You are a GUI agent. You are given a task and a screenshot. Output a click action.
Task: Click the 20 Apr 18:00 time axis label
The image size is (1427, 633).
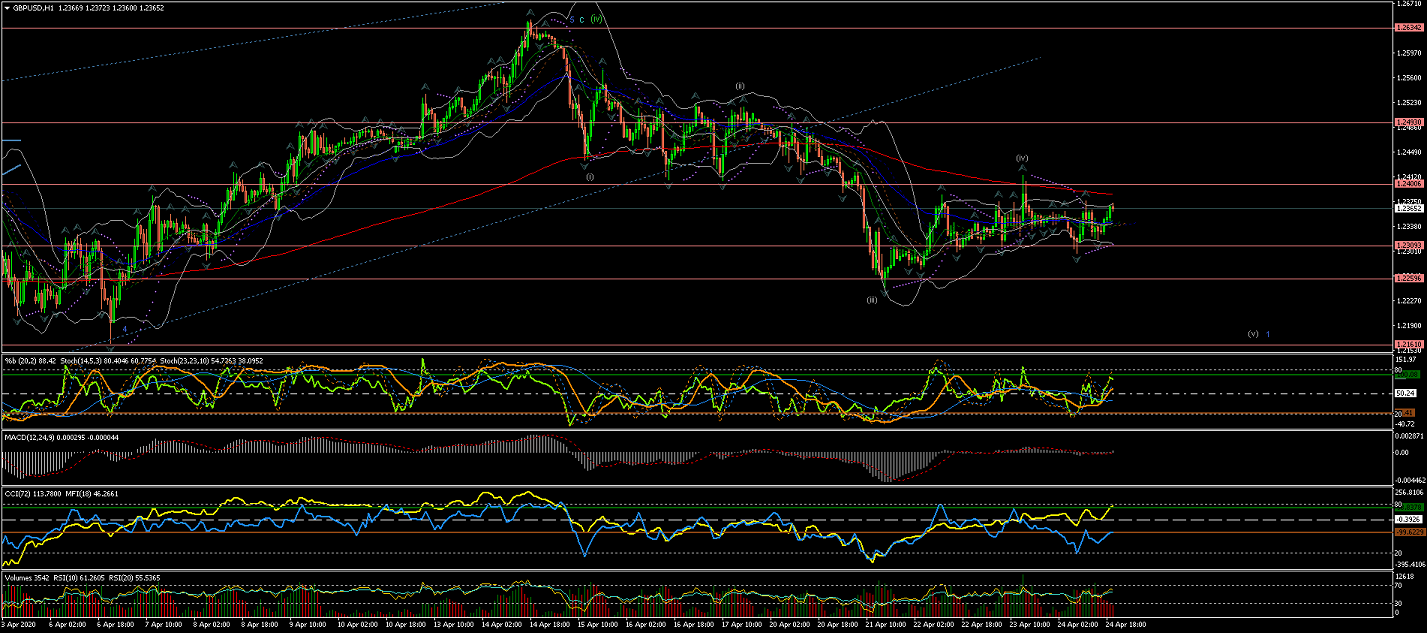(836, 624)
